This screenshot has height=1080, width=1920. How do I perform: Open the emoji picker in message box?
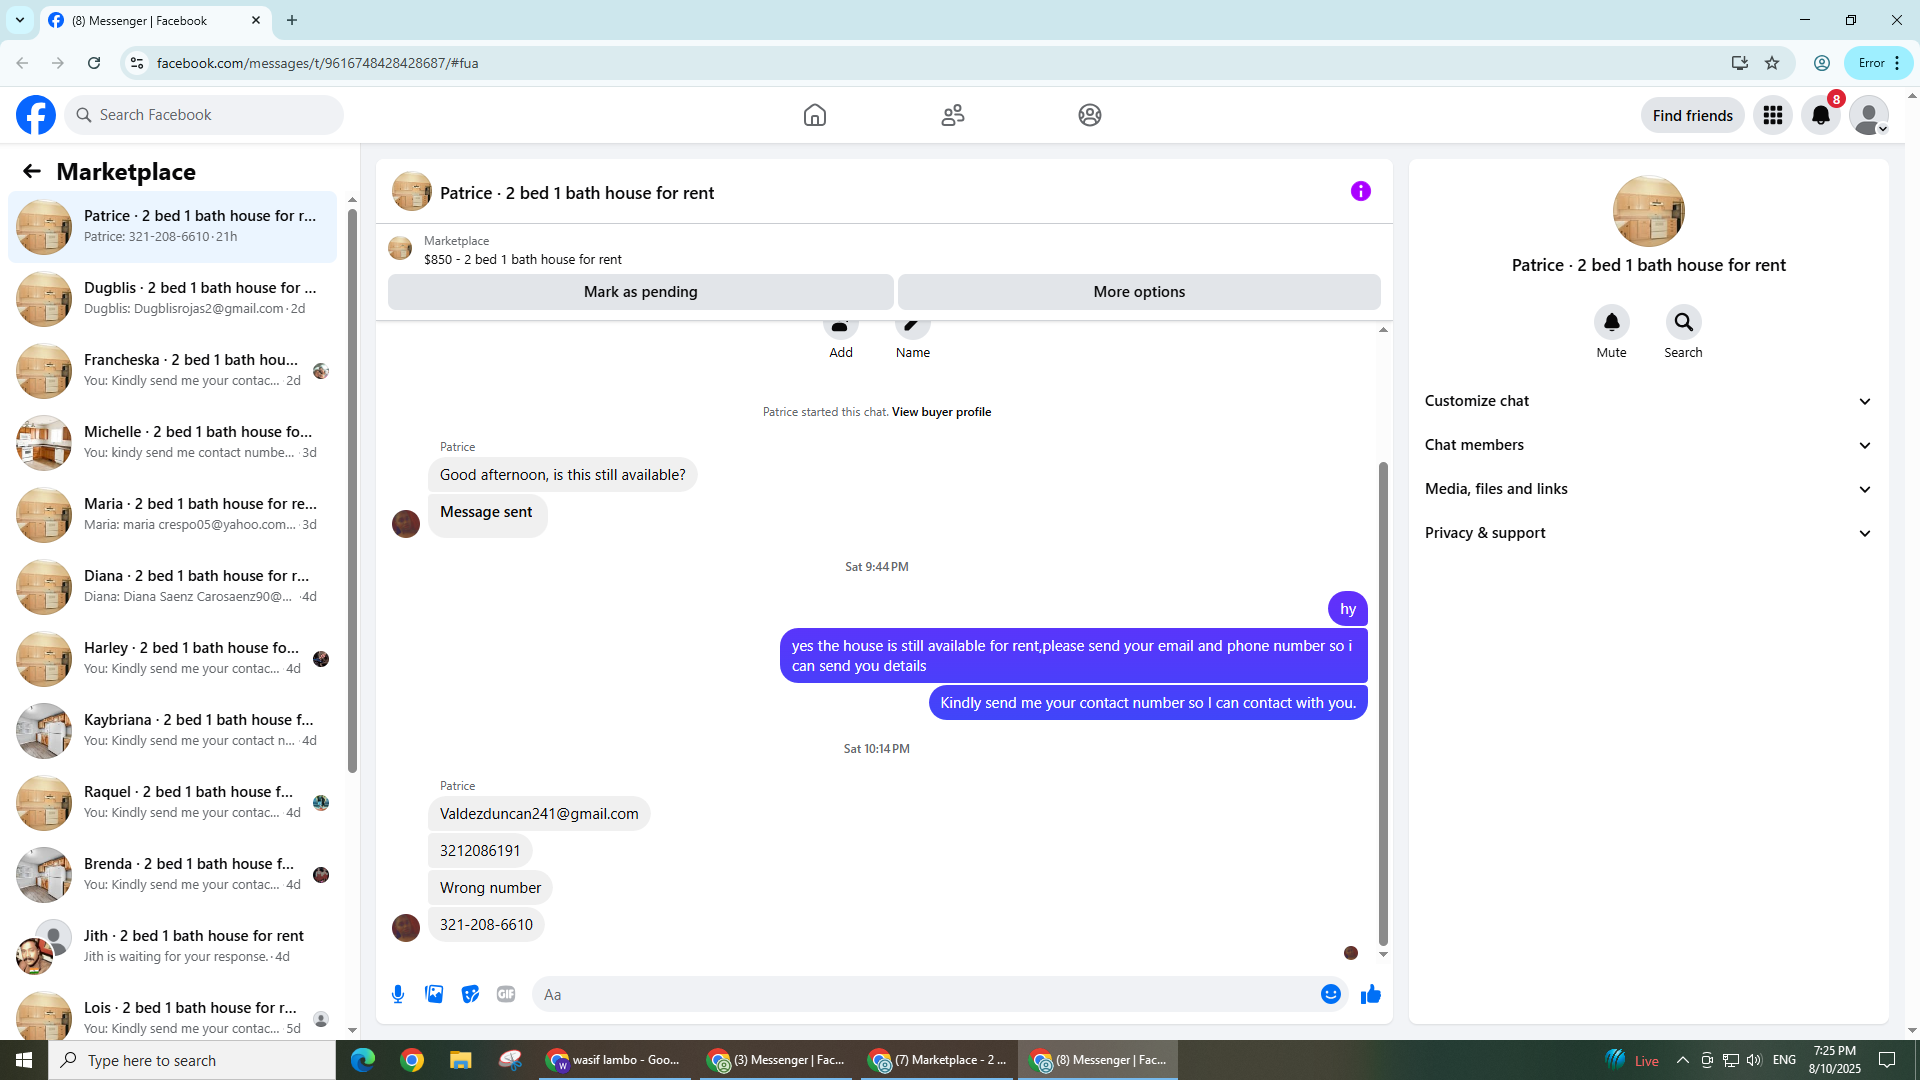coord(1330,994)
